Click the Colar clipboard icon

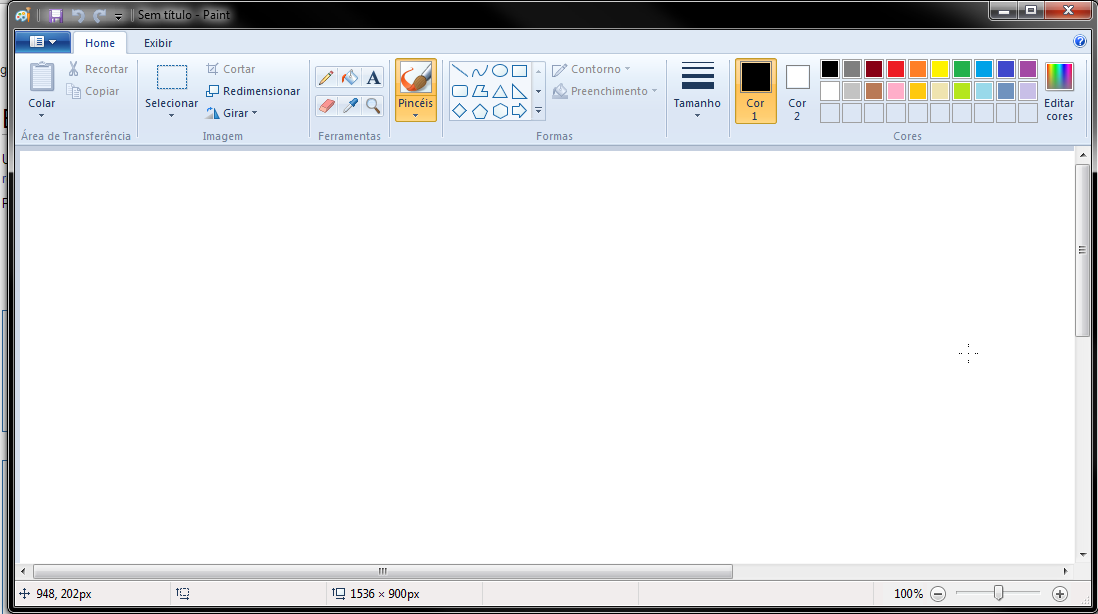(x=41, y=76)
